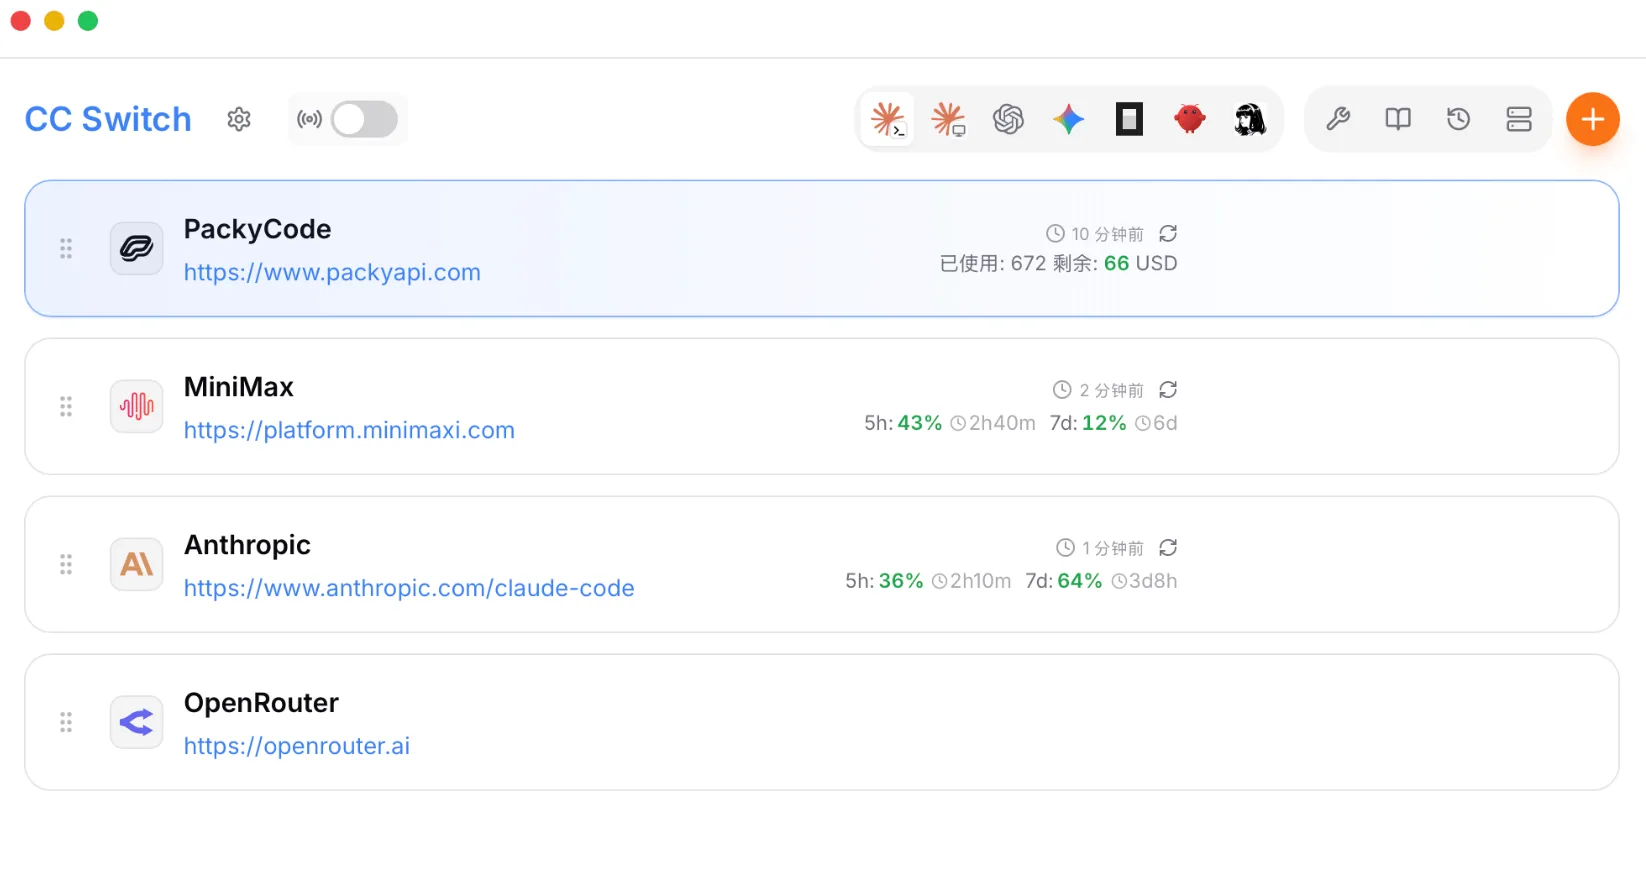Select the red creature app icon
1646x870 pixels.
click(x=1190, y=119)
